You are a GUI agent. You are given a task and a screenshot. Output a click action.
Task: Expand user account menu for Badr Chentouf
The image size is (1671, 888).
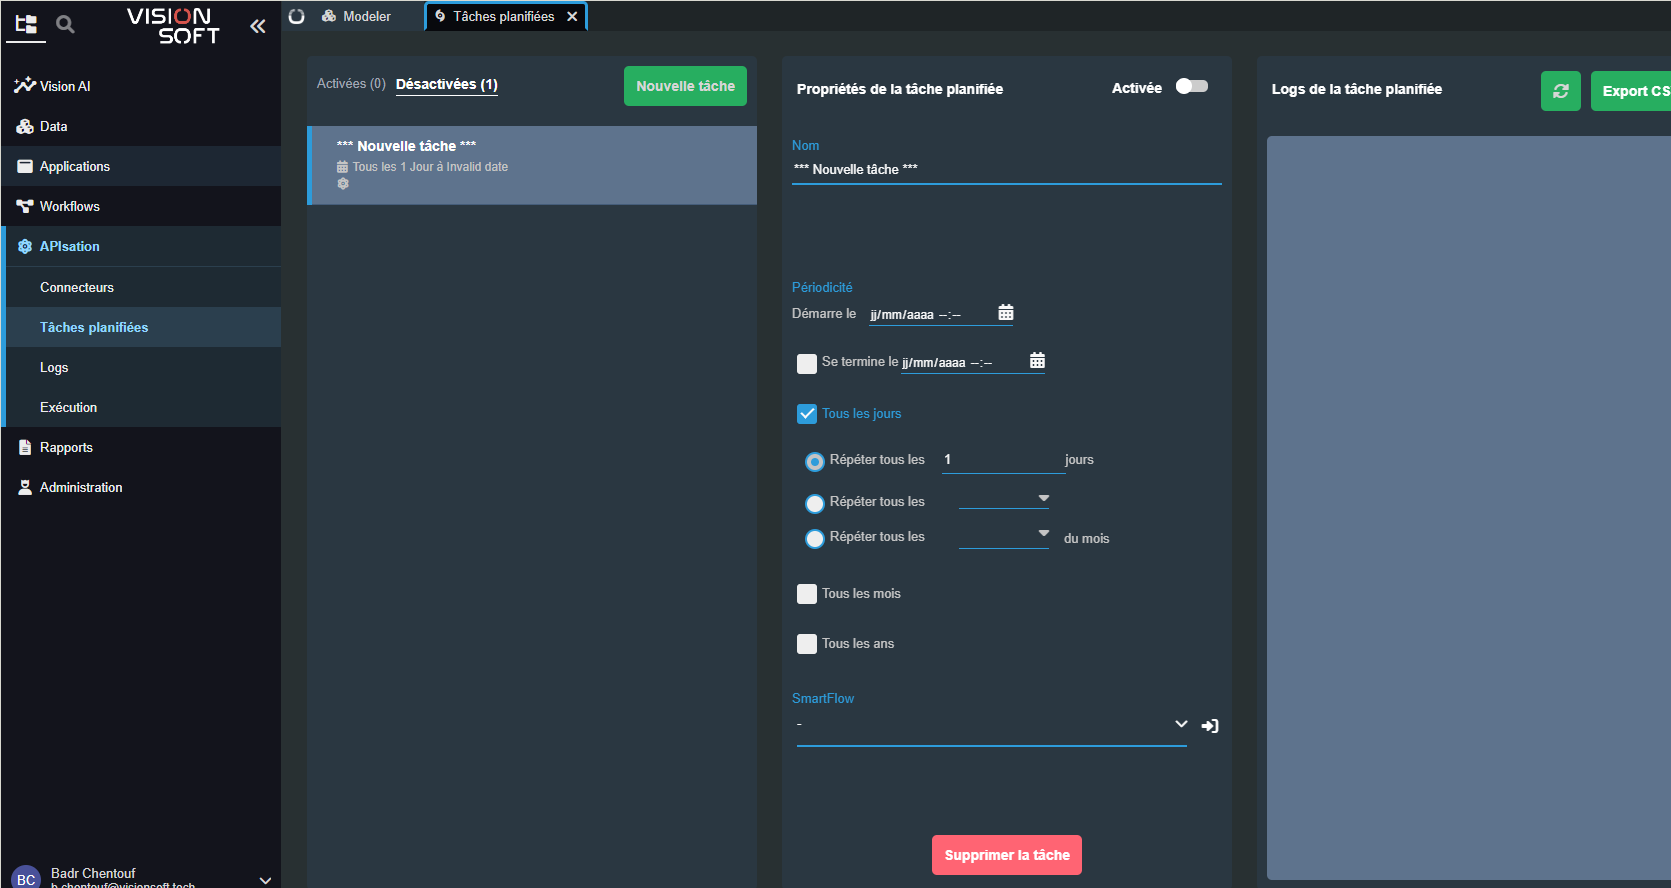pos(265,879)
